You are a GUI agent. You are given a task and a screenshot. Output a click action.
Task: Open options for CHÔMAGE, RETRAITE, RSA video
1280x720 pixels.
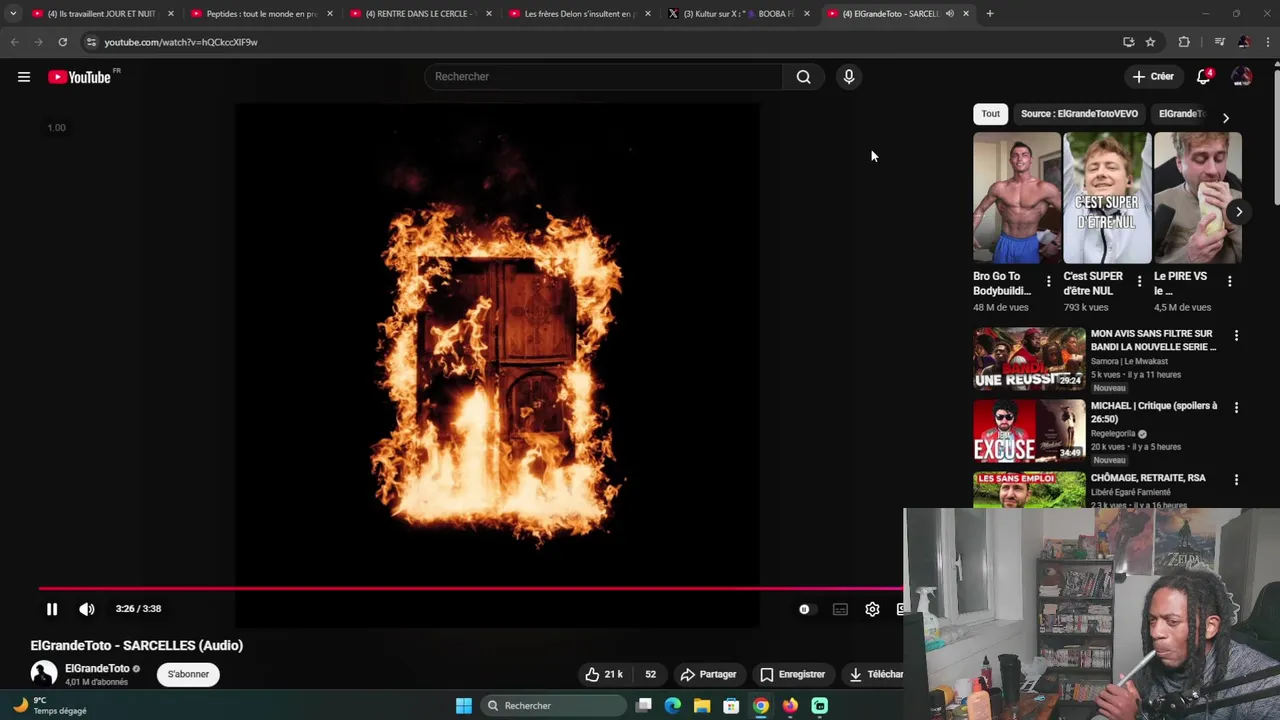coord(1236,480)
